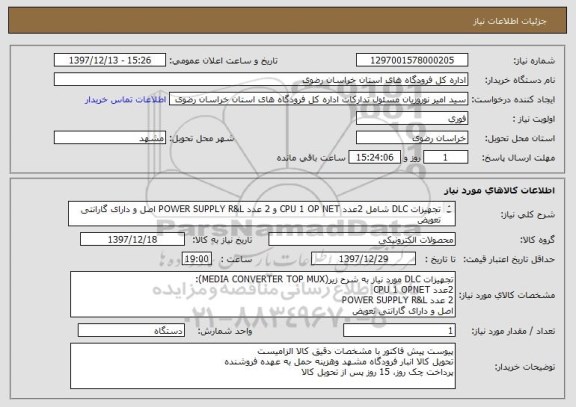Select the public announcement date field 1397/12/13 - 15:26
Image resolution: width=576 pixels, height=407 pixels.
pyautogui.click(x=110, y=60)
